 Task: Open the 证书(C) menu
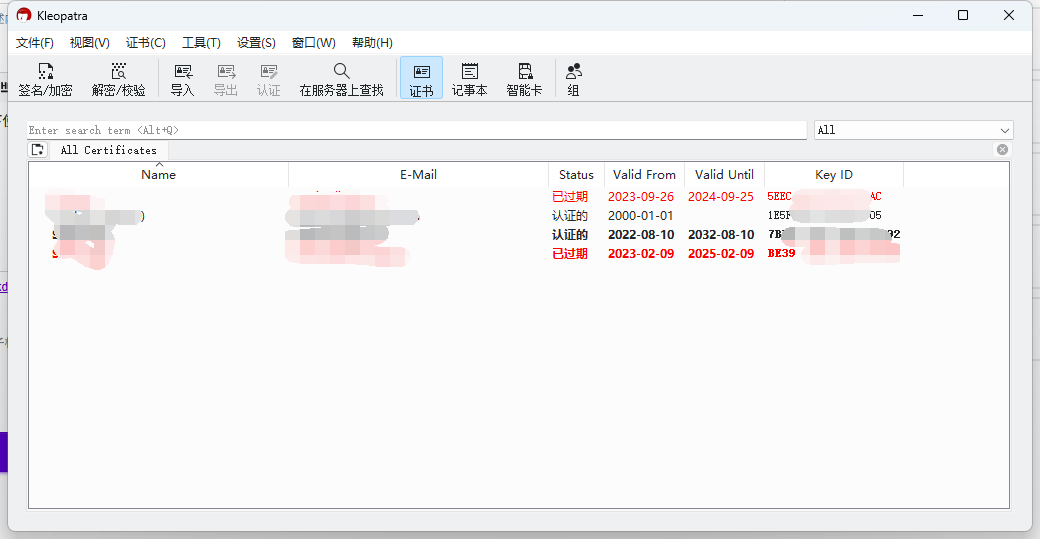tap(145, 43)
